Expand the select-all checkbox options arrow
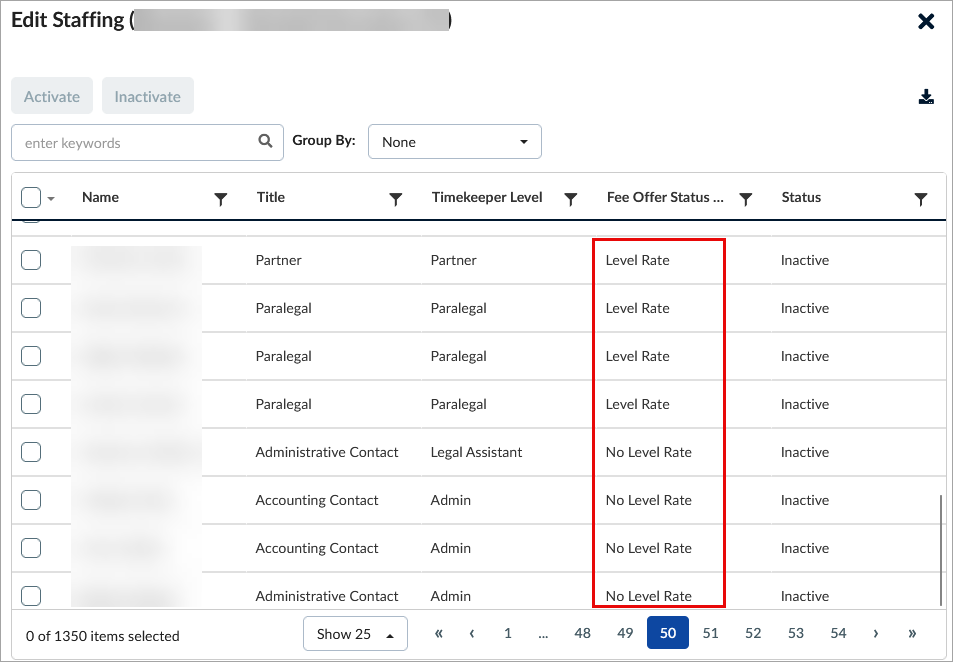The image size is (953, 662). coord(51,199)
